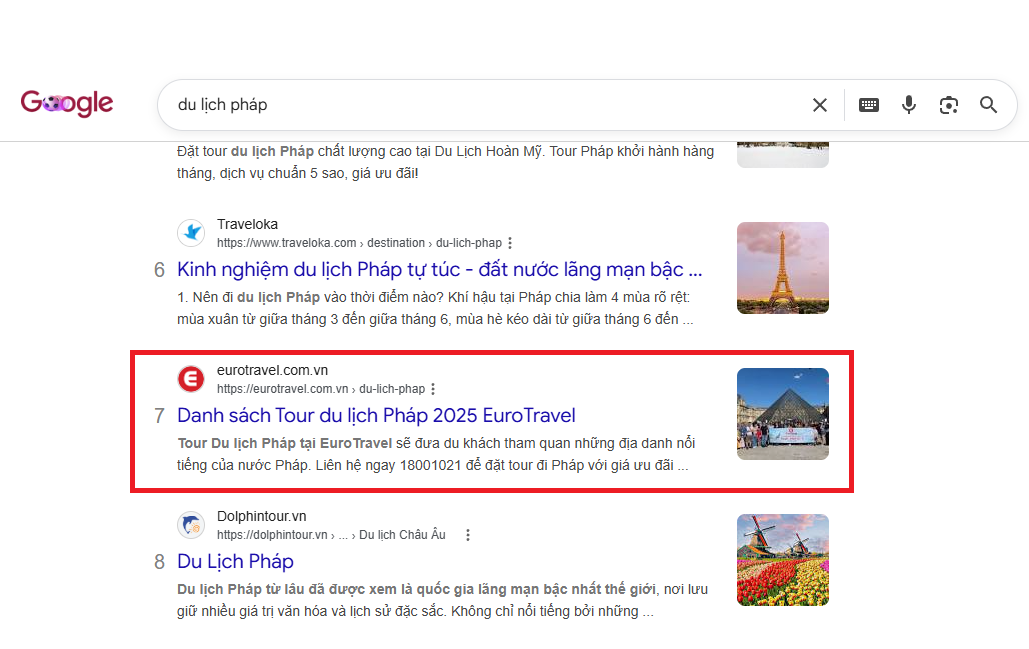Image resolution: width=1029 pixels, height=649 pixels.
Task: Search by image with the camera lens icon
Action: click(949, 105)
